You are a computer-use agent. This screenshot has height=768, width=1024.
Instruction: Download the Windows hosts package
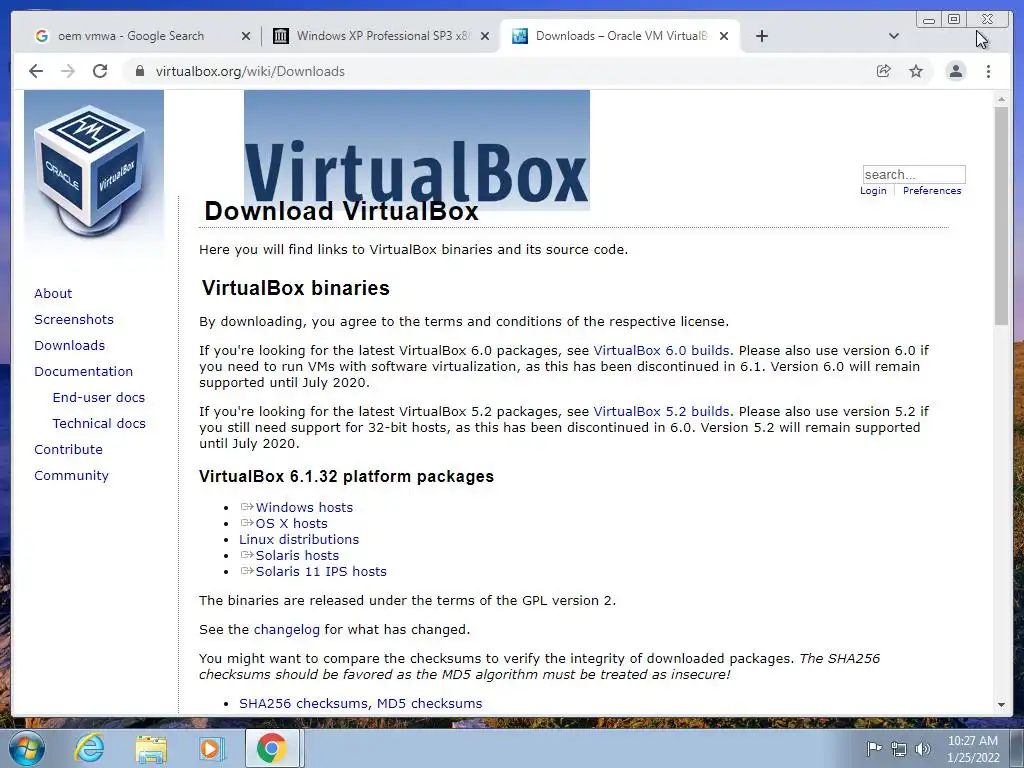304,507
